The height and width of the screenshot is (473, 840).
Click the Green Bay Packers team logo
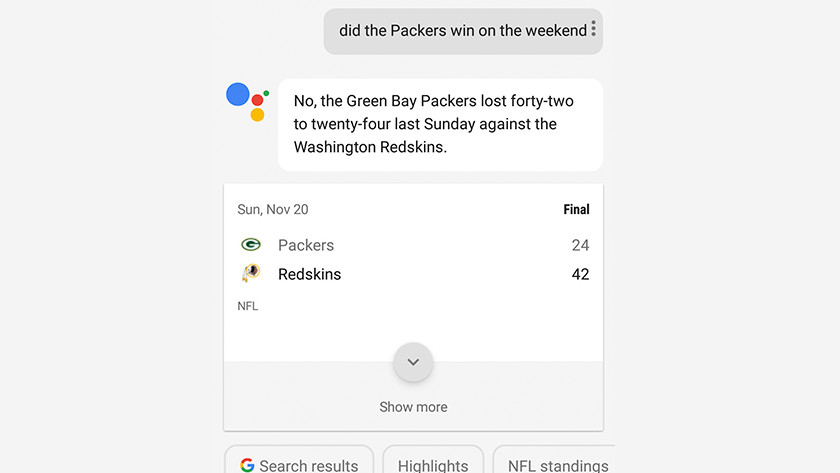pos(251,245)
